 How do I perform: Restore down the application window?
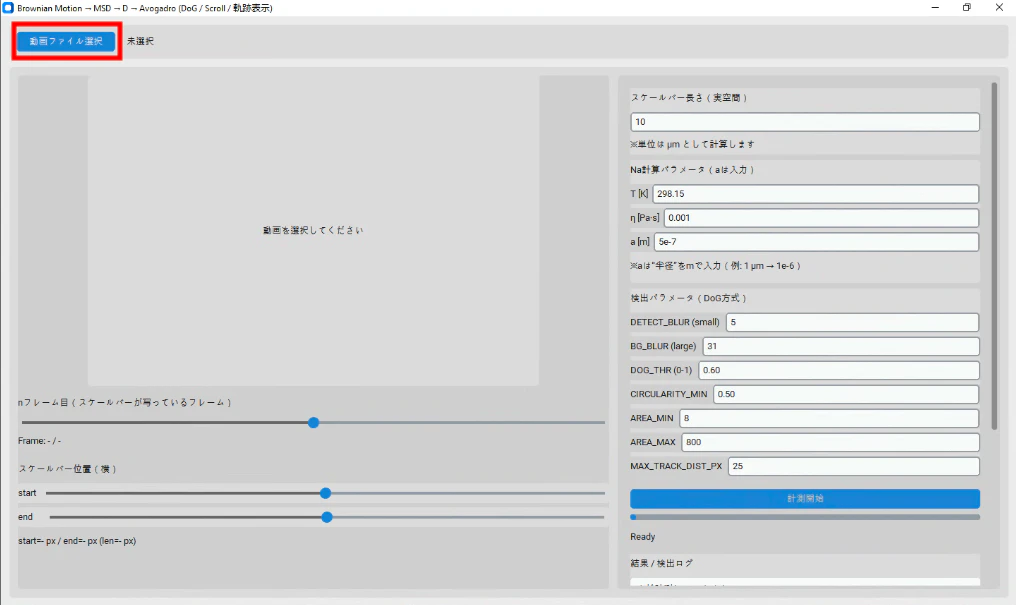click(967, 8)
